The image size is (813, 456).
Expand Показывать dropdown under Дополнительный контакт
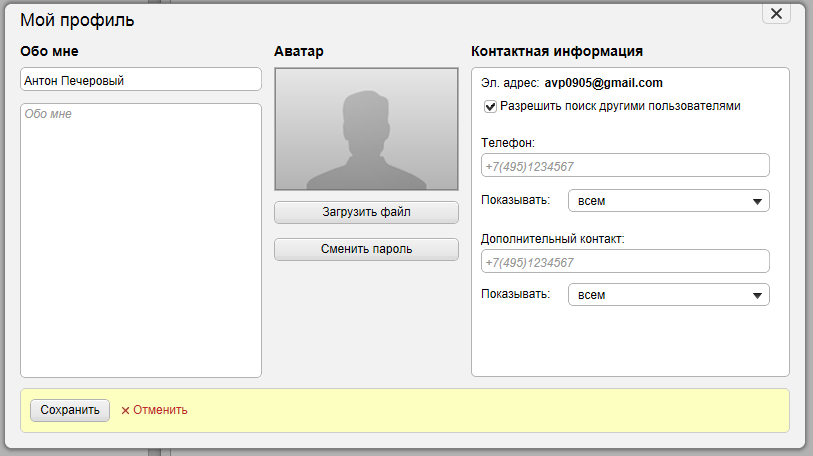[668, 295]
